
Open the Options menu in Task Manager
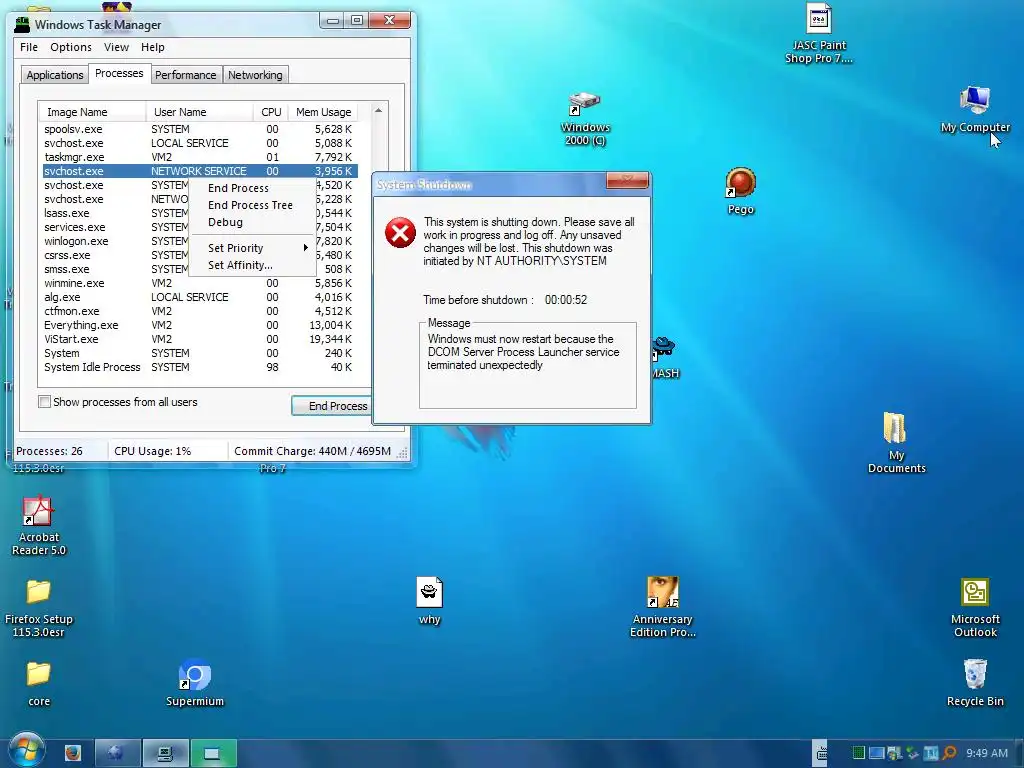tap(71, 47)
